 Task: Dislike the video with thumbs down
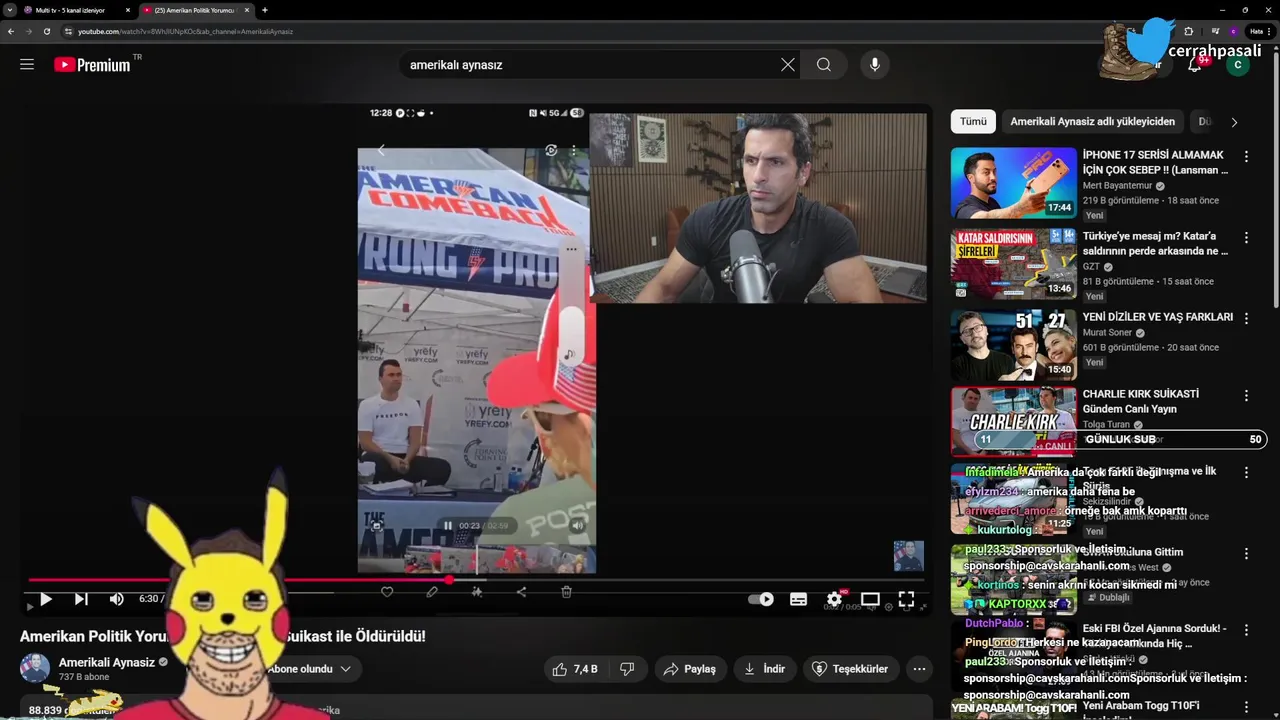pyautogui.click(x=627, y=669)
